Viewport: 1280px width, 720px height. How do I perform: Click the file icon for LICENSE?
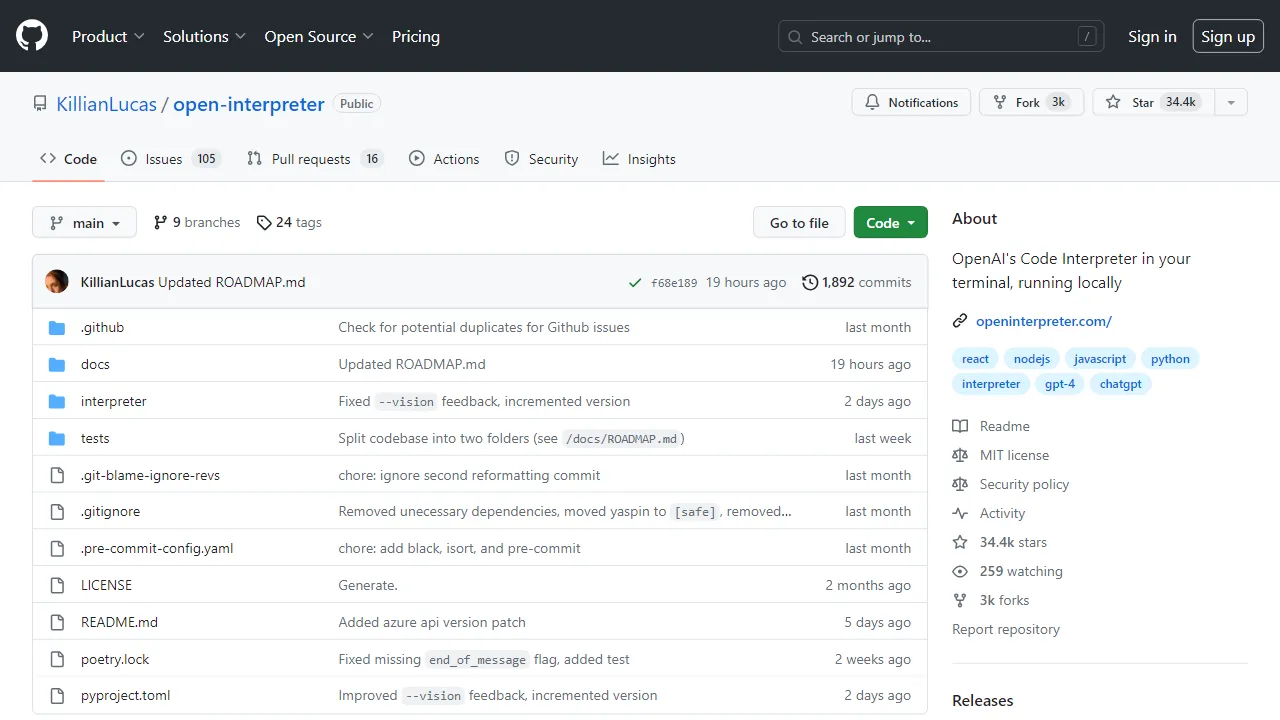(57, 585)
